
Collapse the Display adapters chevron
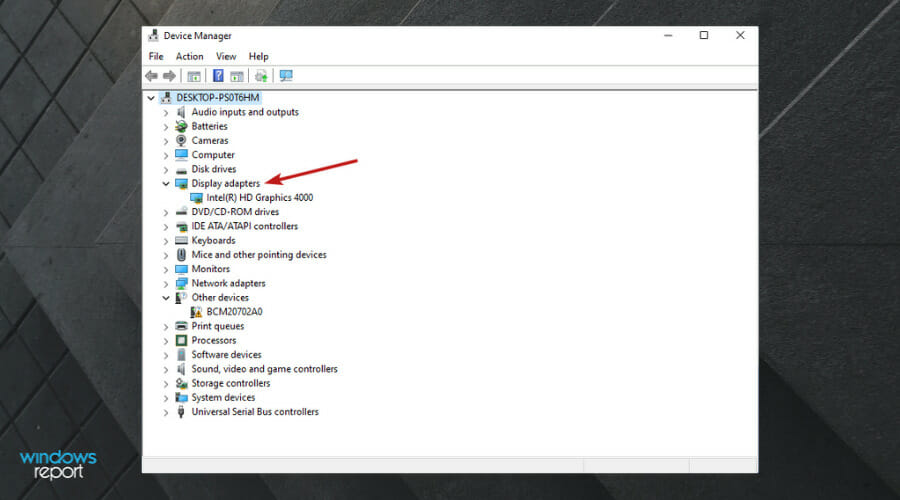[x=166, y=184]
